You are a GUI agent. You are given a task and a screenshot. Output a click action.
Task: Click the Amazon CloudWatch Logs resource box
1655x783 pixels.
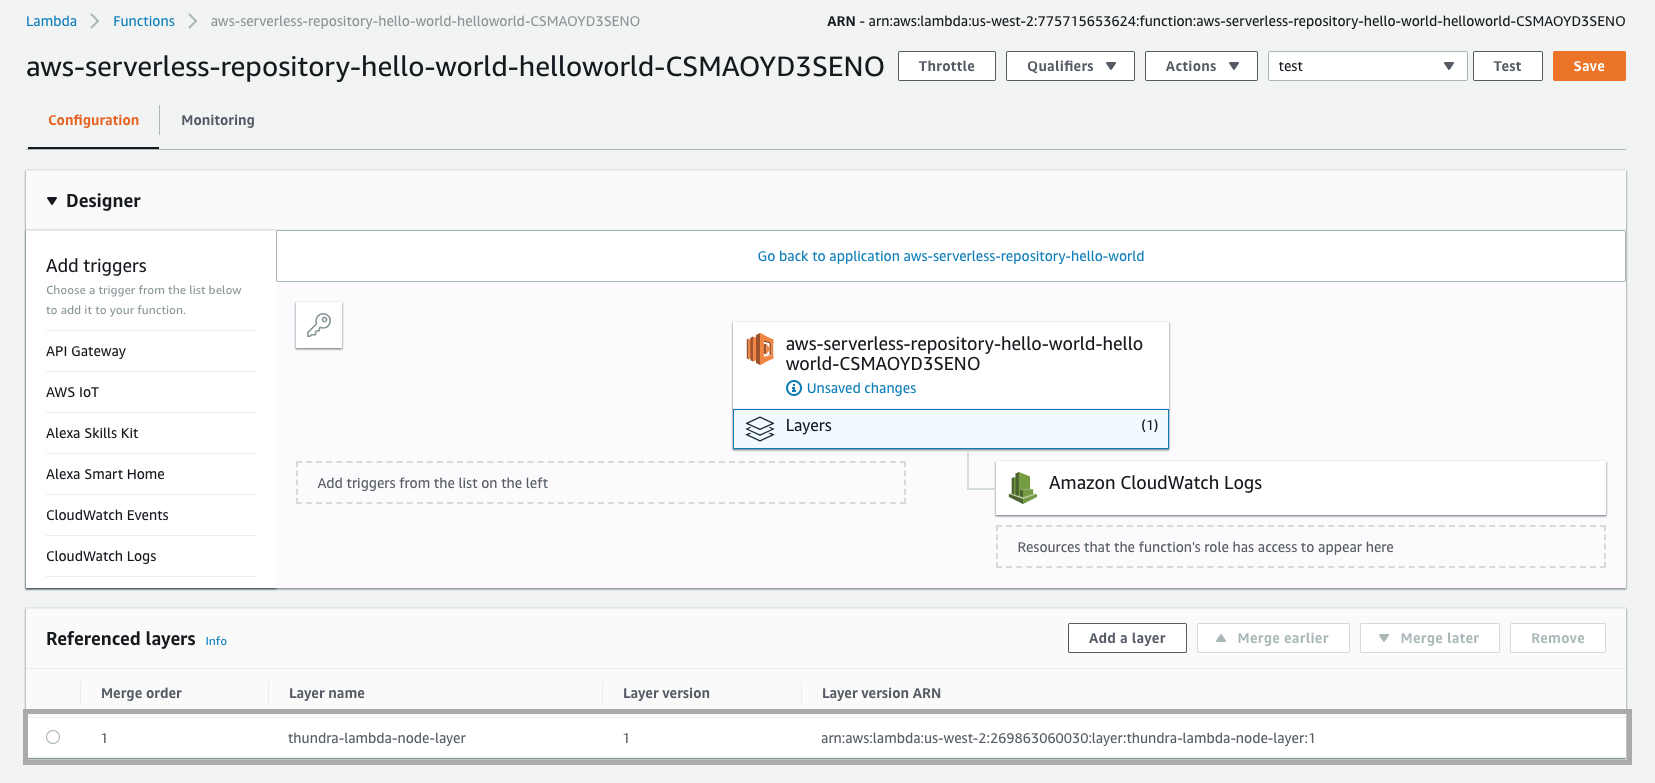pyautogui.click(x=1301, y=488)
